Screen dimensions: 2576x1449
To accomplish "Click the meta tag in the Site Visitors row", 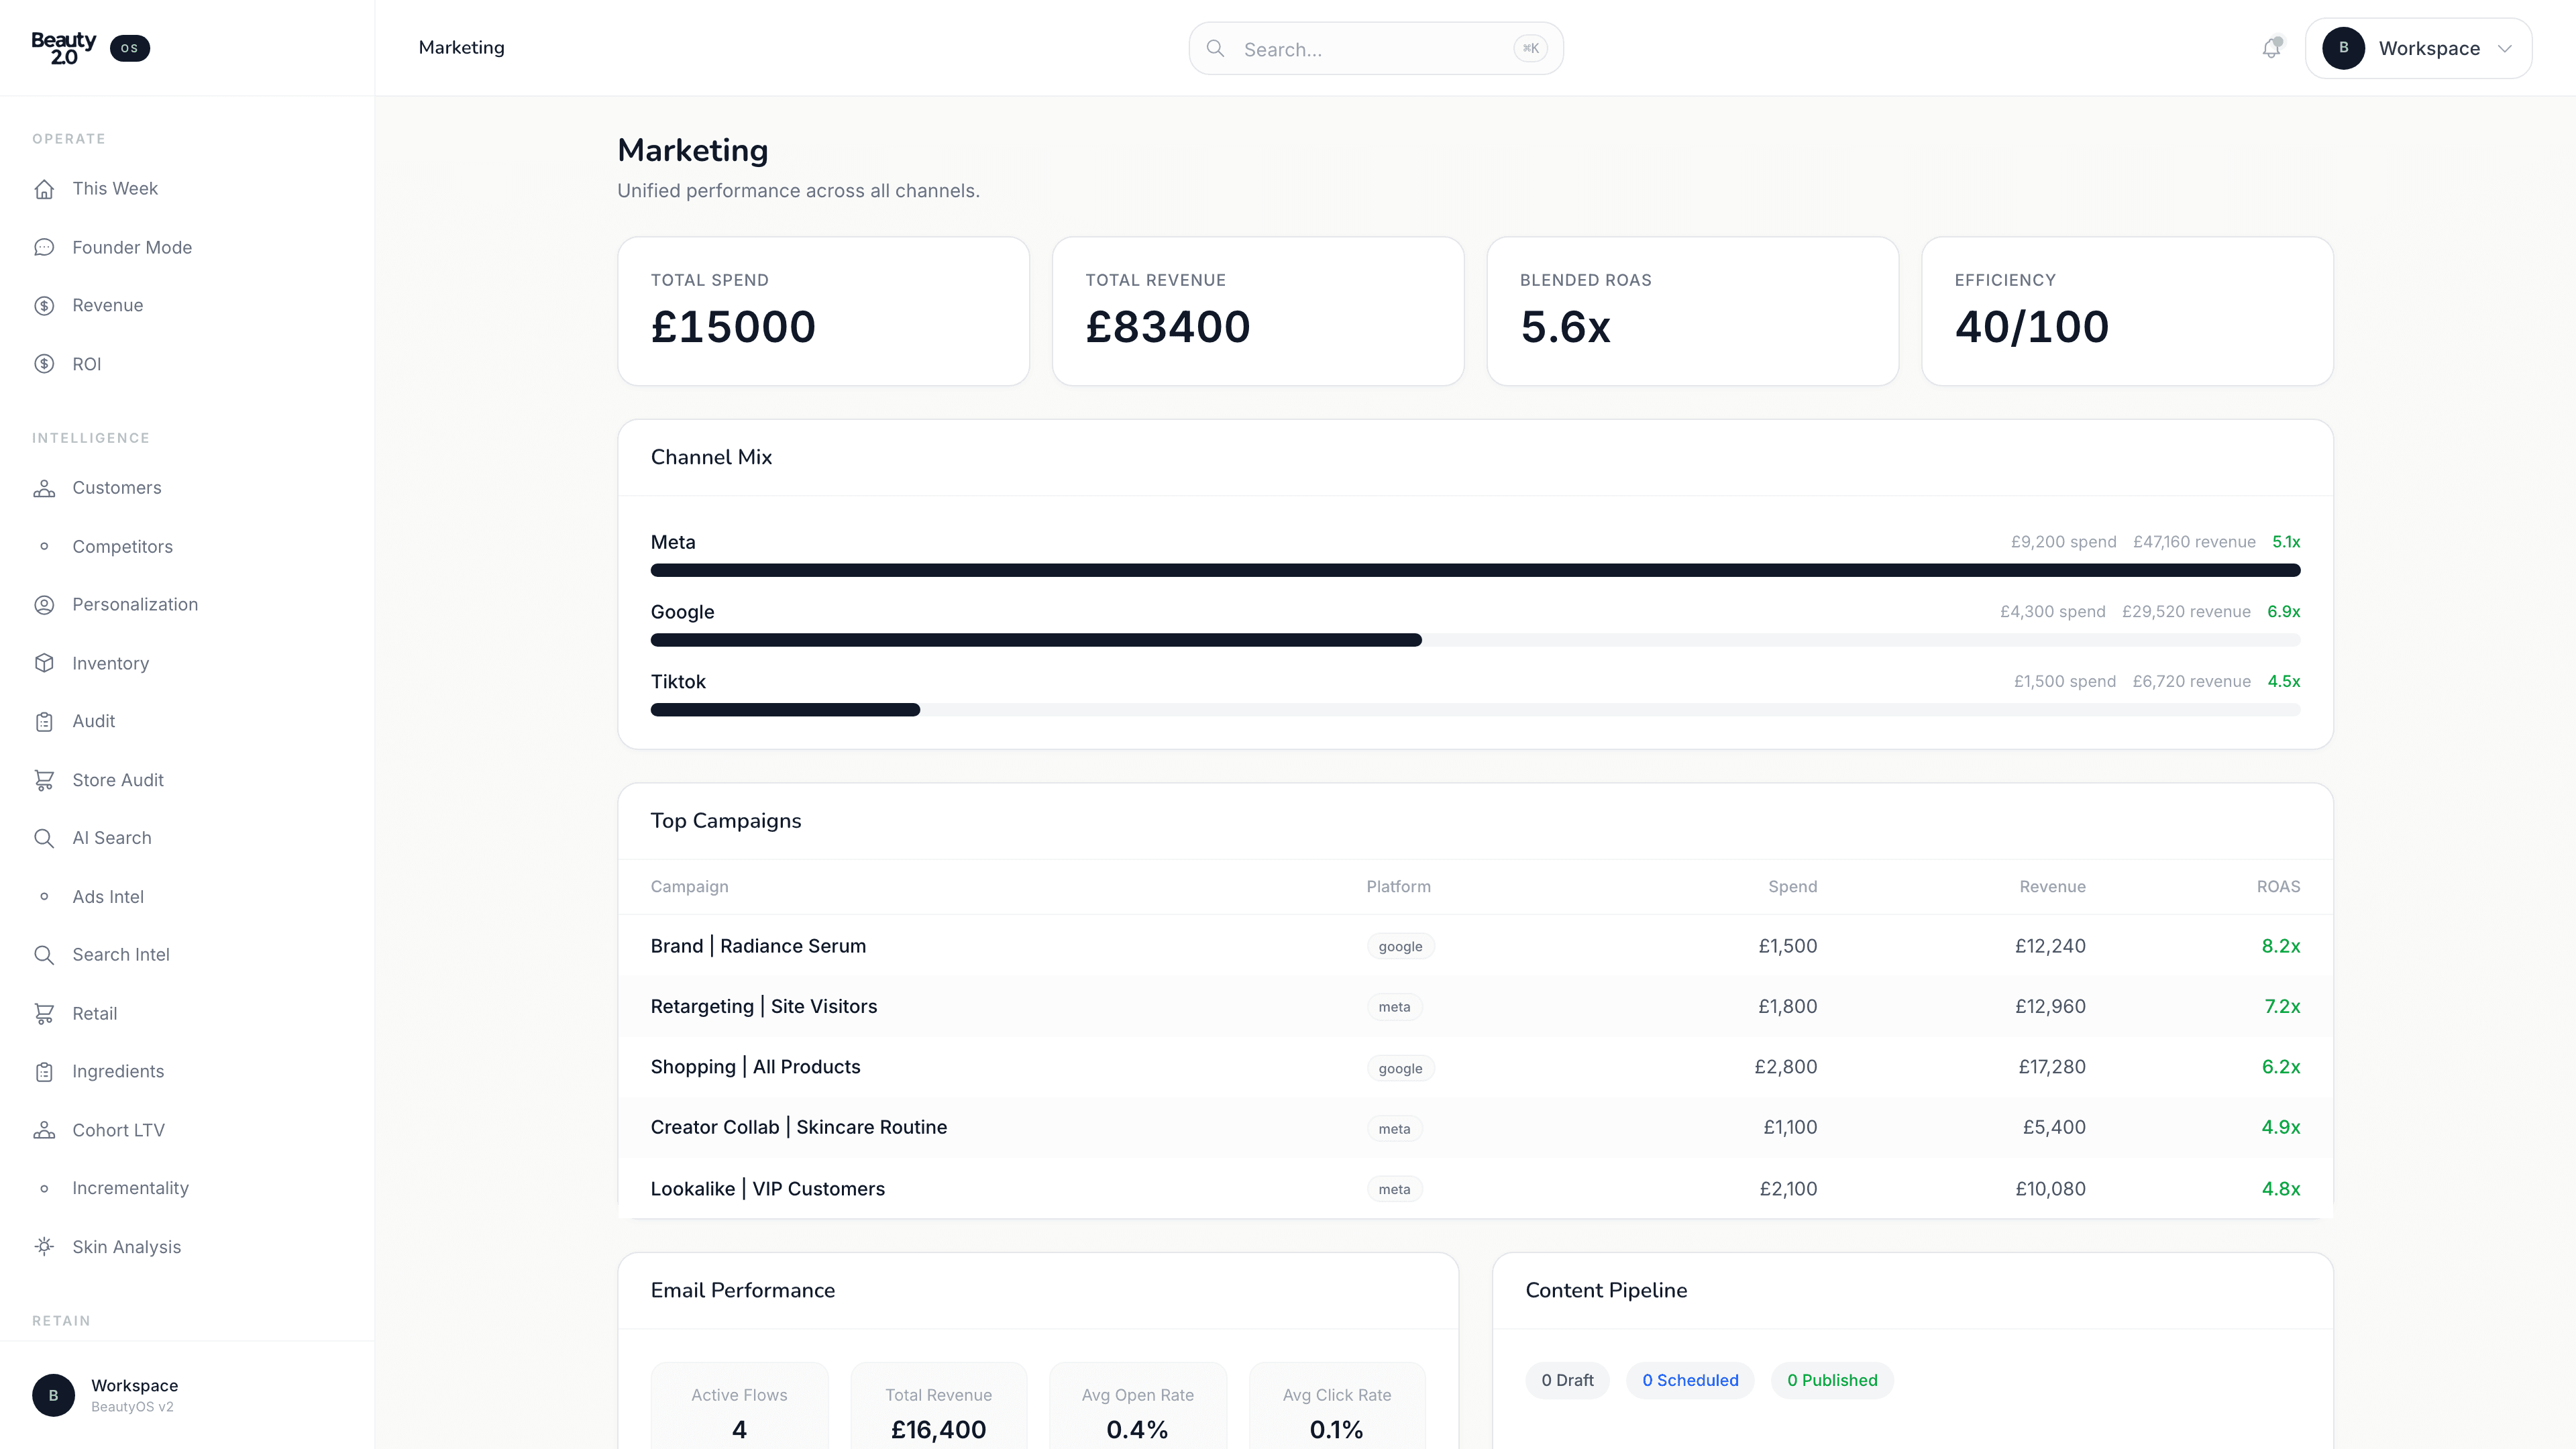I will coord(1394,1007).
